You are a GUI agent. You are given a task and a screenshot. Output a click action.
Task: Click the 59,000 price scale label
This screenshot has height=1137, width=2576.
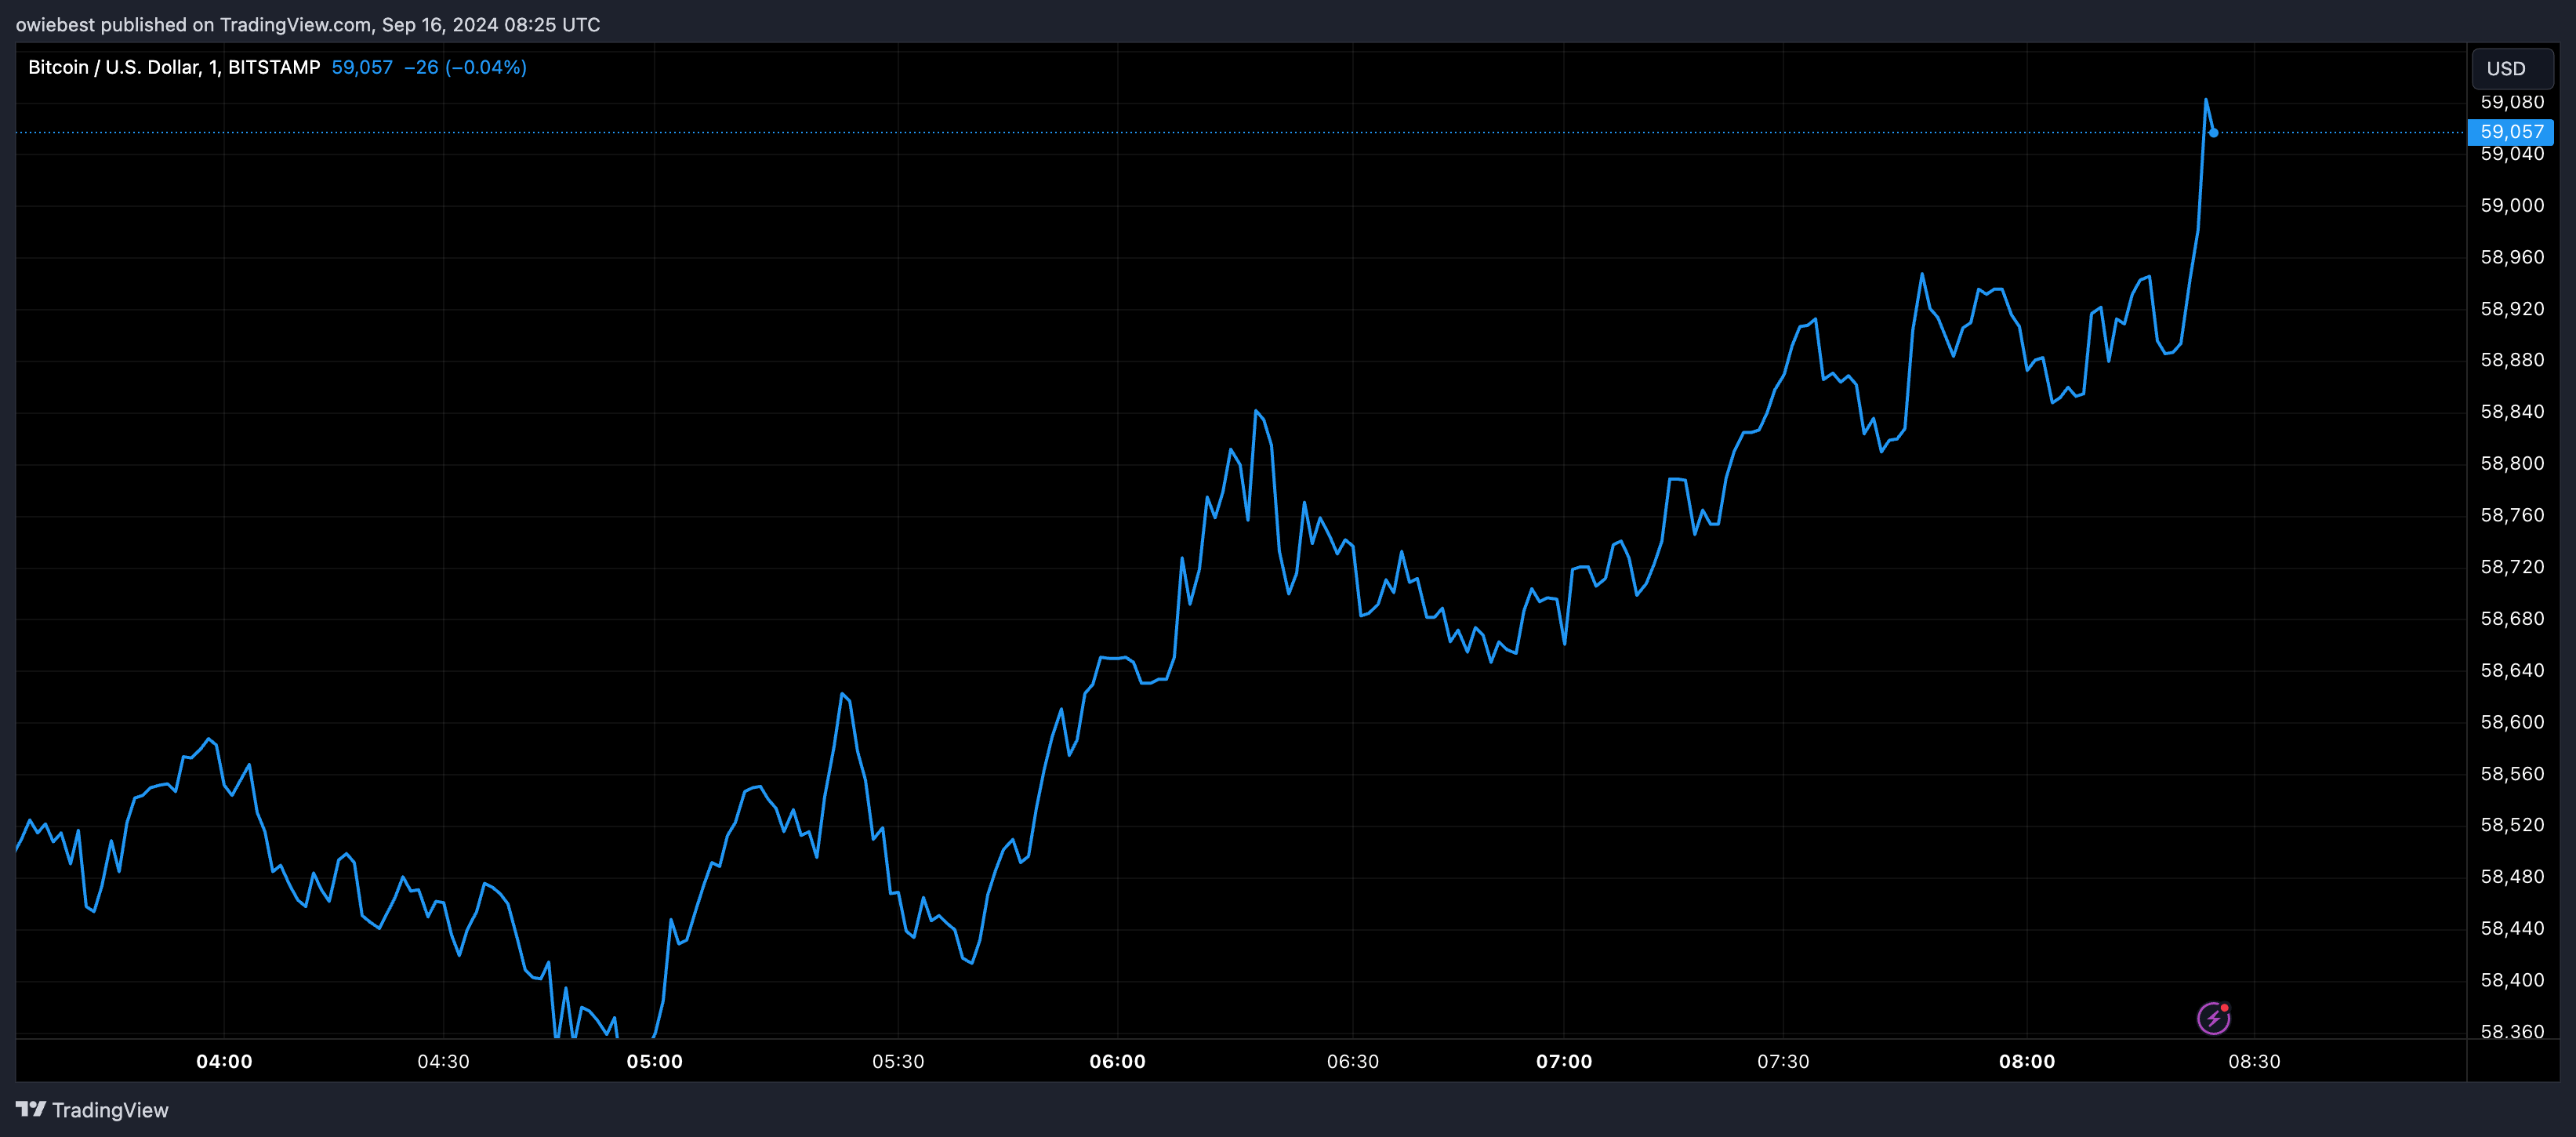2512,205
